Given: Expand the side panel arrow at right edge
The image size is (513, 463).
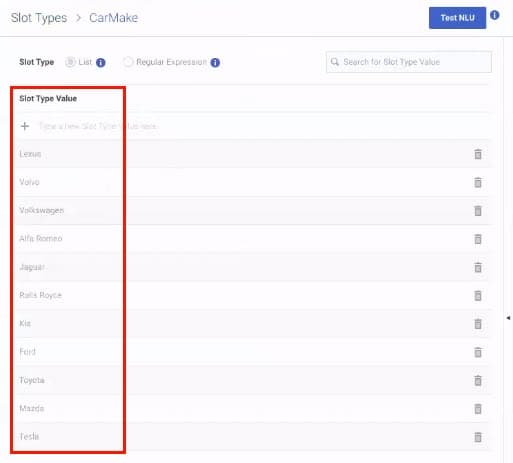Looking at the screenshot, I should pos(508,318).
